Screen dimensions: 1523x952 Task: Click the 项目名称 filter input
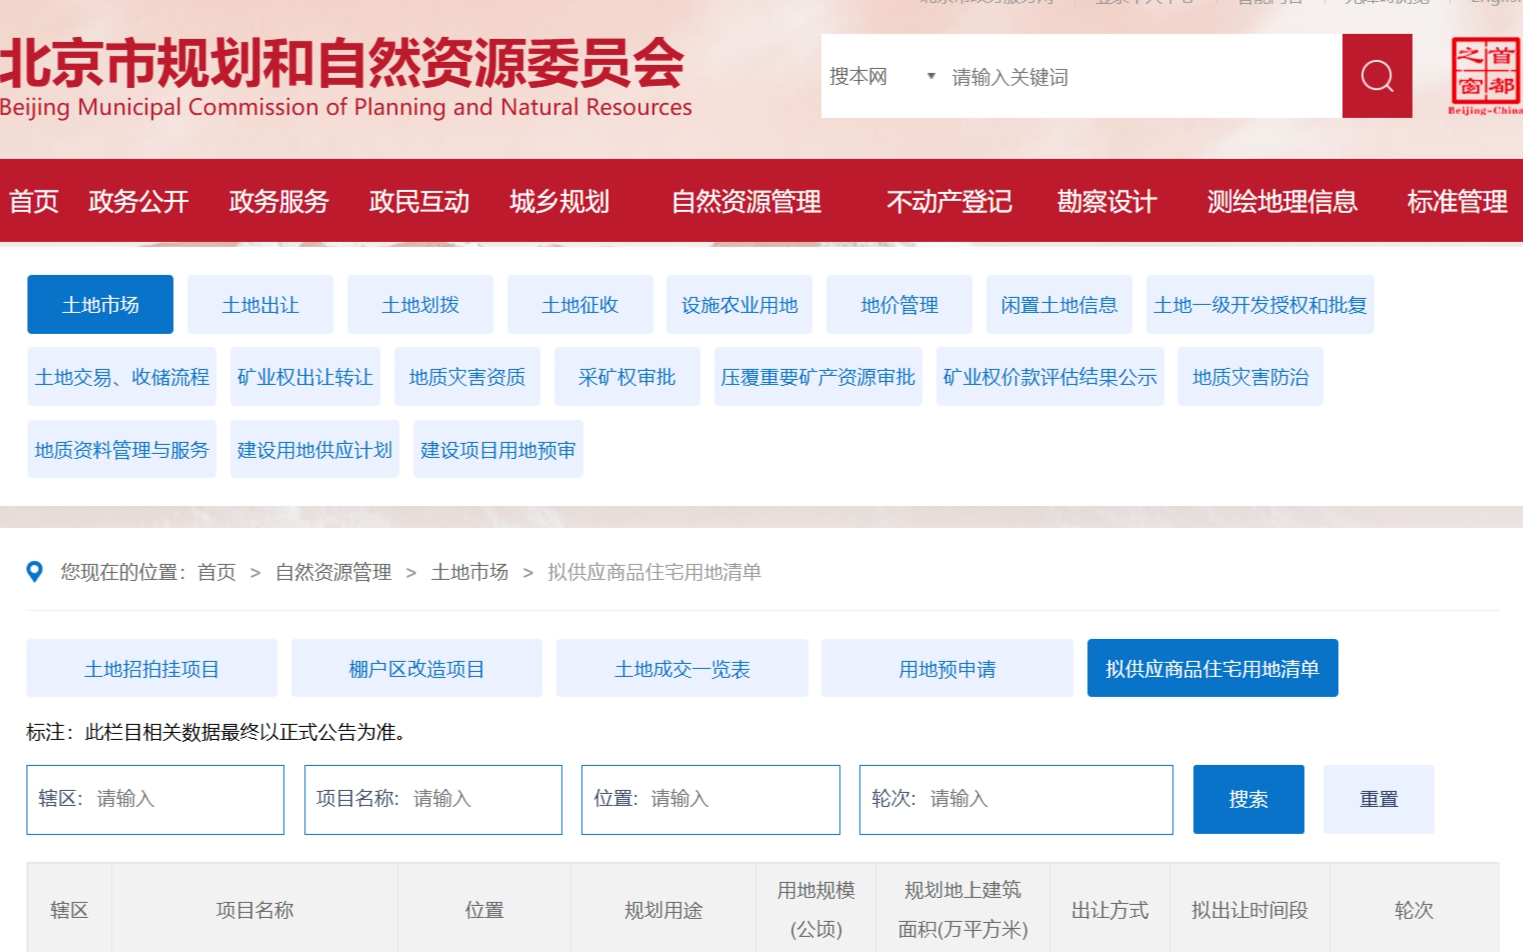480,799
